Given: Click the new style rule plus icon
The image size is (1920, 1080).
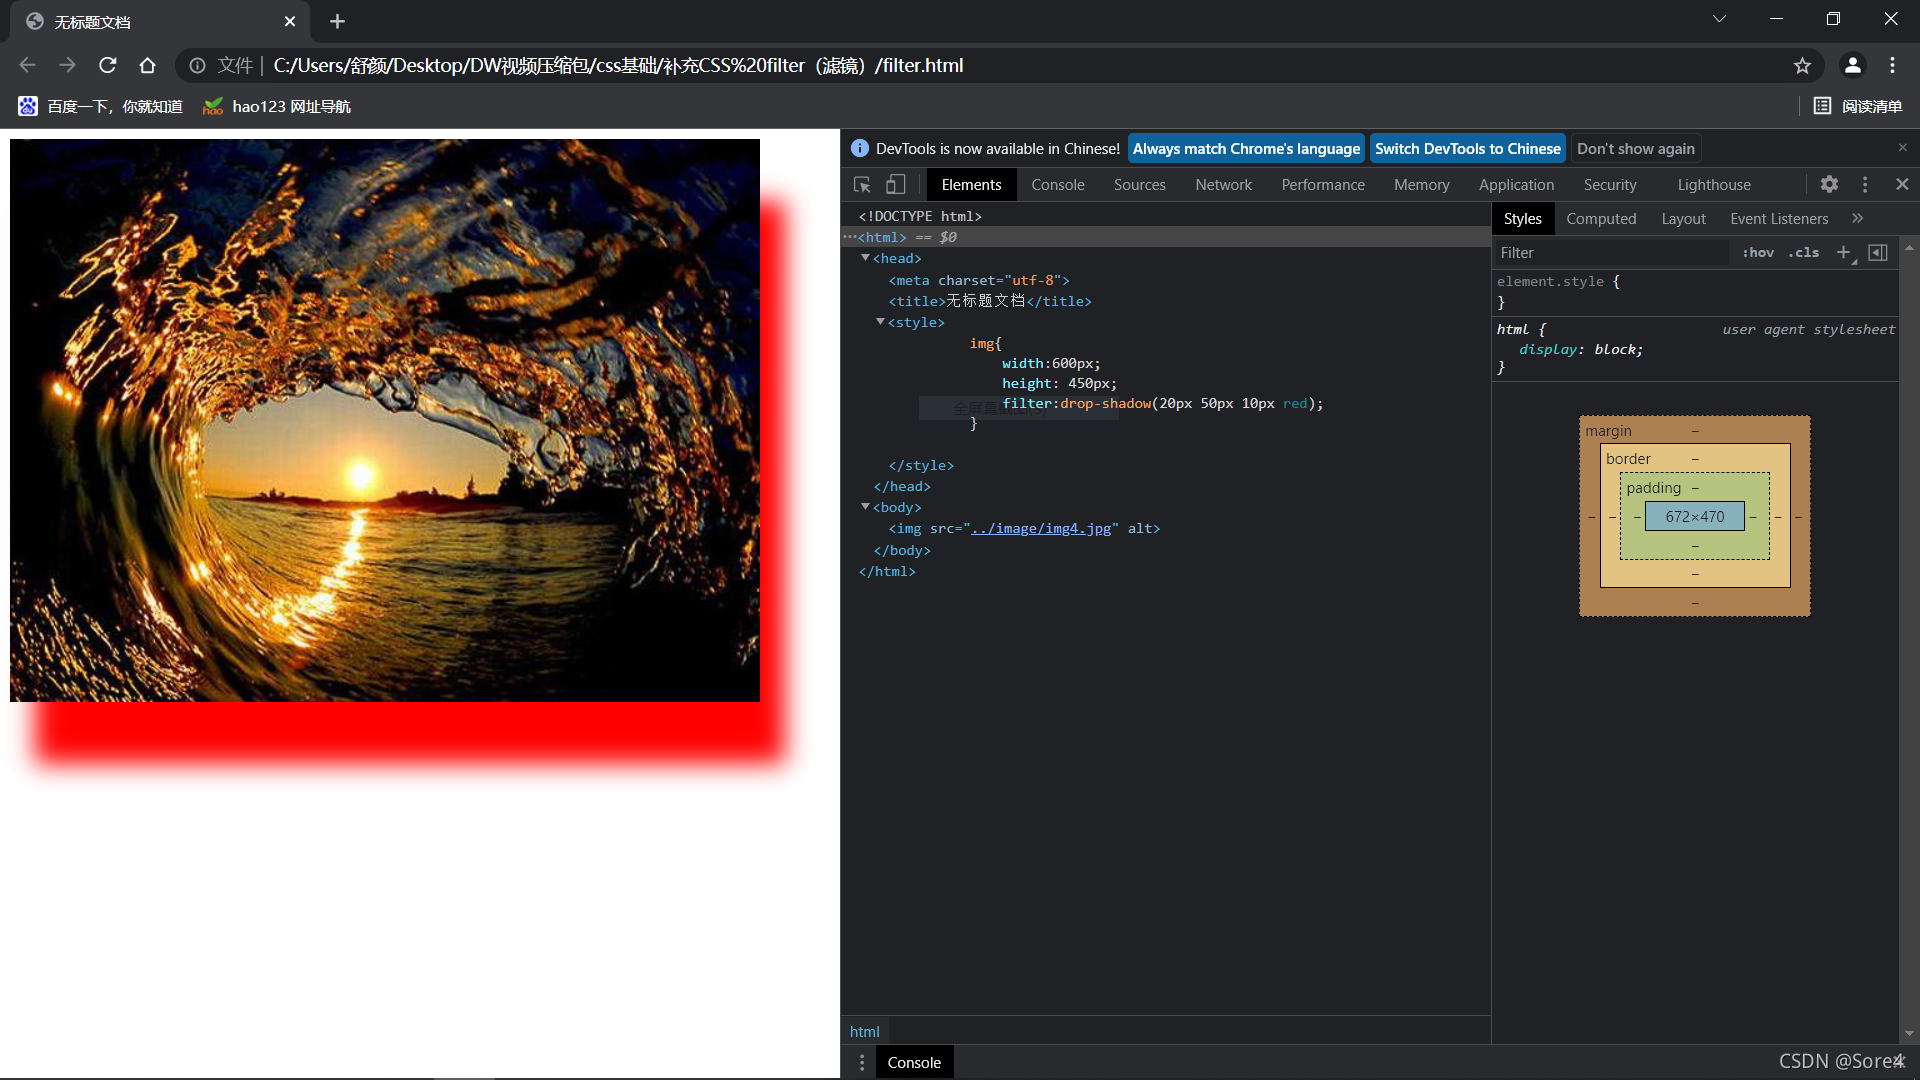Looking at the screenshot, I should (1843, 253).
